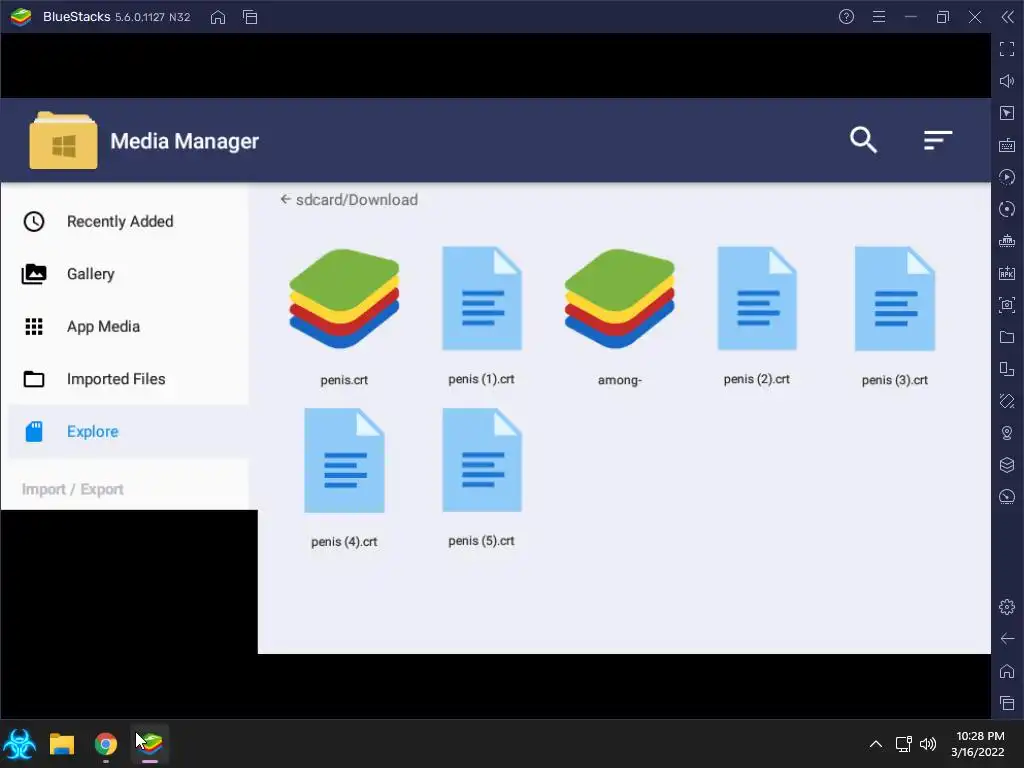Viewport: 1024px width, 768px height.
Task: Open BlueStacks settings gear
Action: coord(1007,607)
